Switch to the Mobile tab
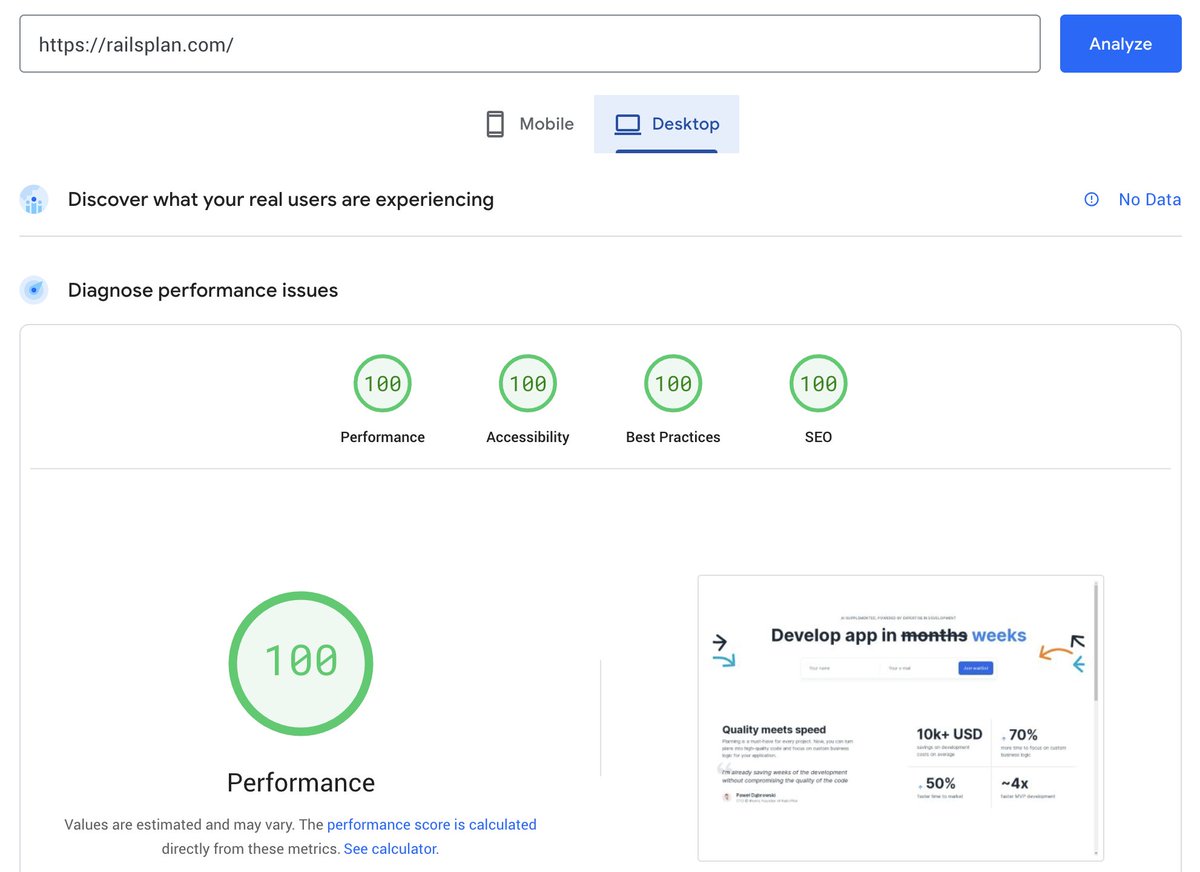The height and width of the screenshot is (872, 1200). 529,124
